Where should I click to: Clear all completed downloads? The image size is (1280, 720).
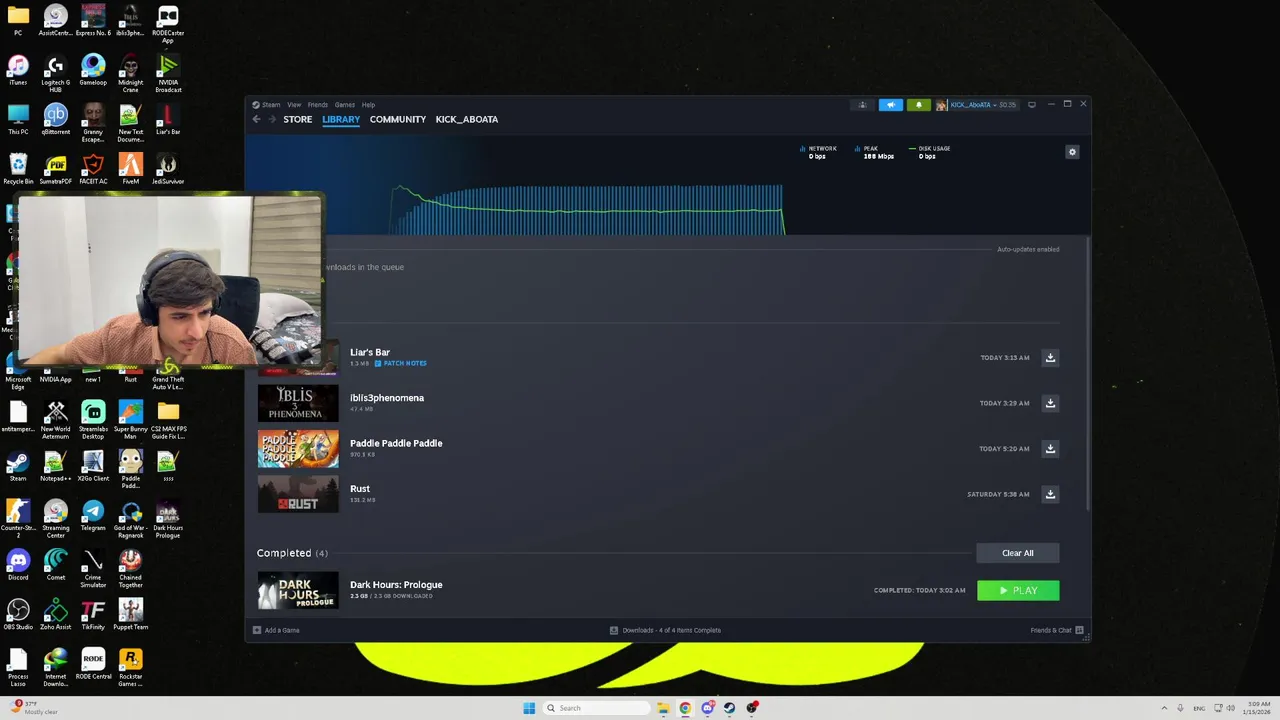pyautogui.click(x=1018, y=553)
